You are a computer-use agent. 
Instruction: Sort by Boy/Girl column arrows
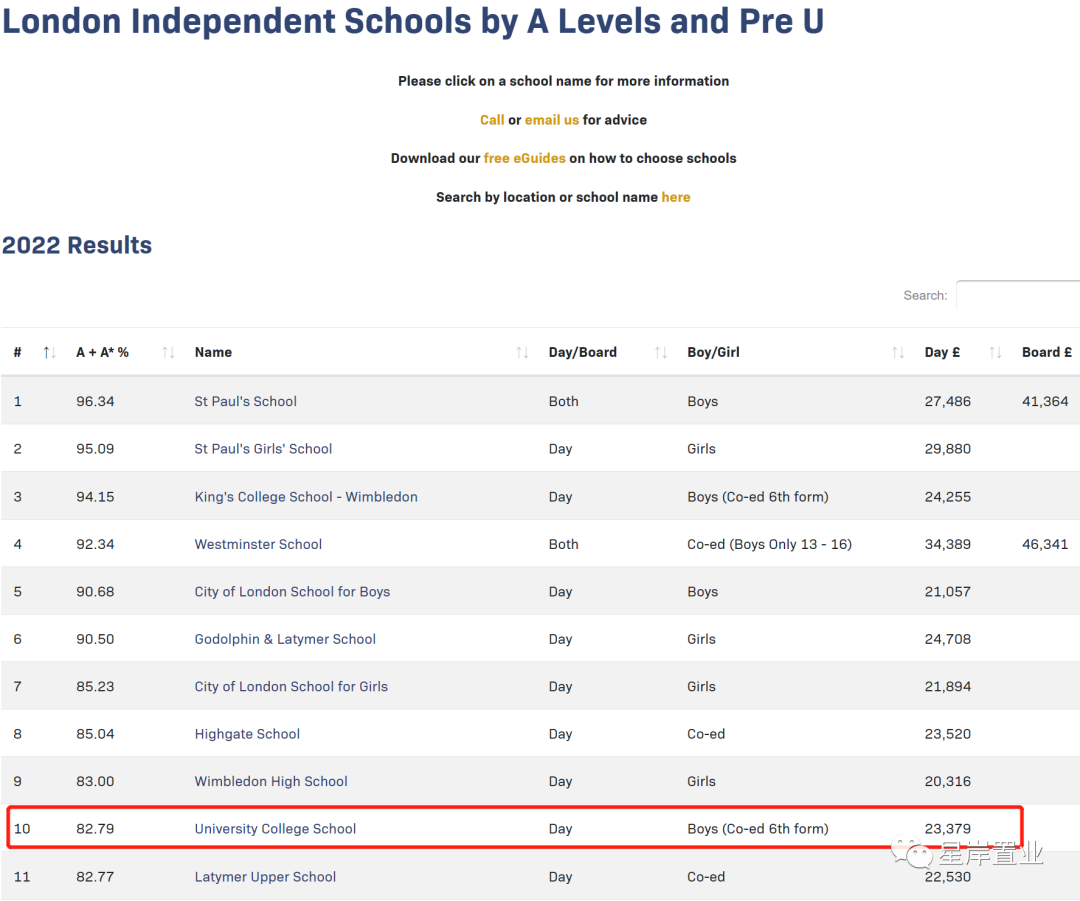pos(897,353)
